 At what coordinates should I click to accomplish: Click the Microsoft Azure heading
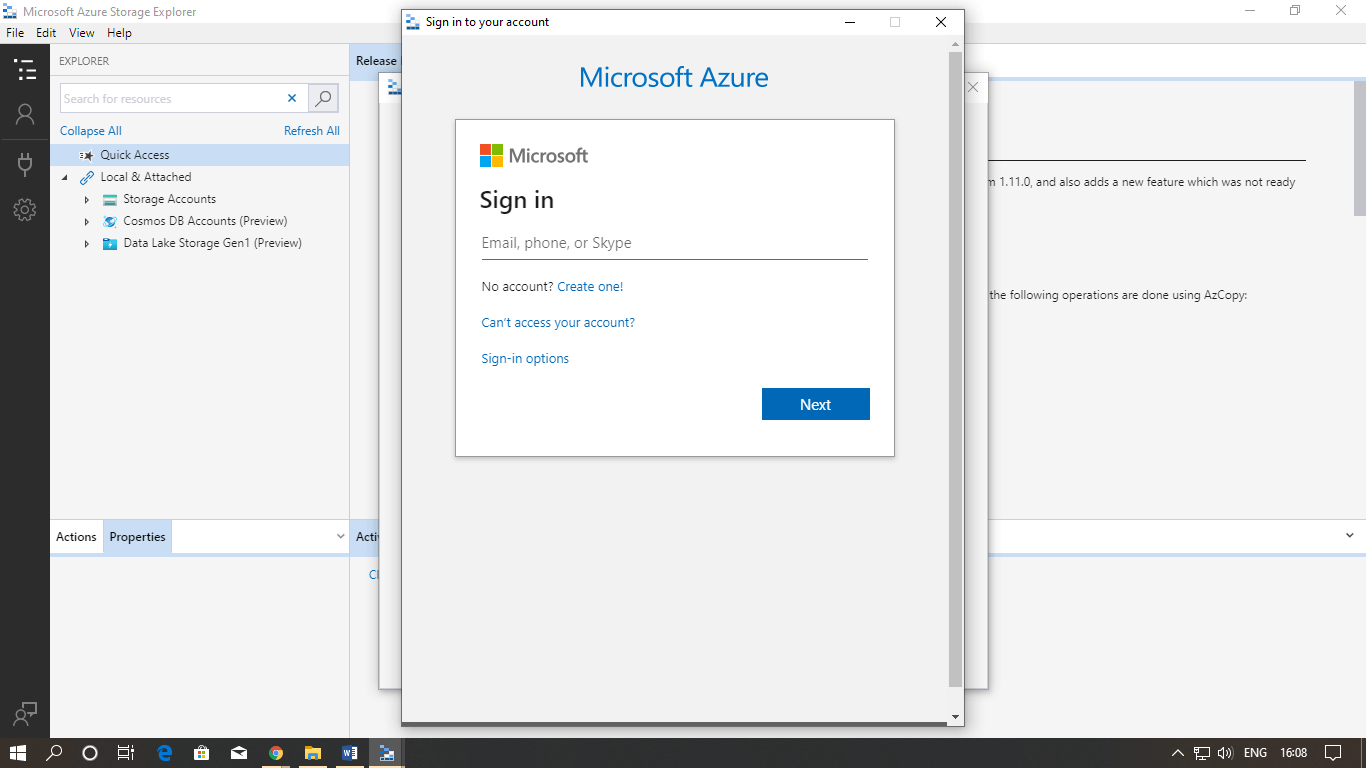(x=674, y=78)
